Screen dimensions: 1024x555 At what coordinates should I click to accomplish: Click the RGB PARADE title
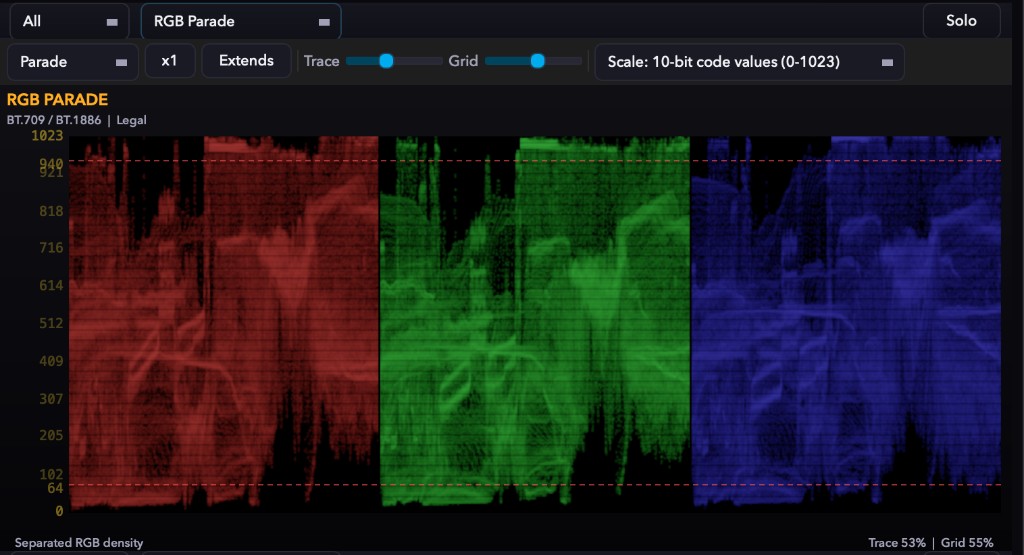[57, 99]
